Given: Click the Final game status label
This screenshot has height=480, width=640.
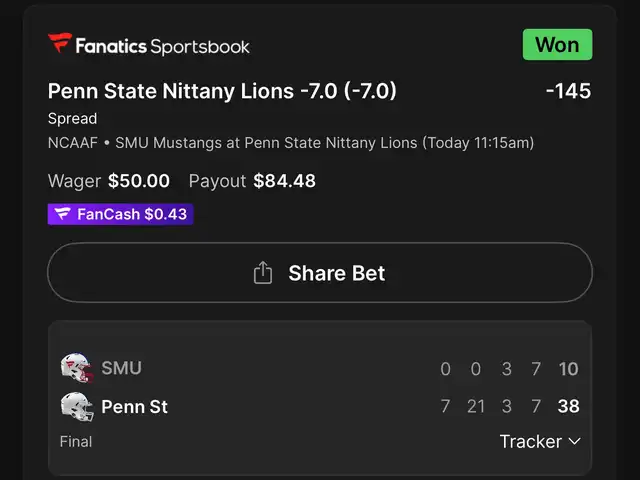Looking at the screenshot, I should click(76, 442).
